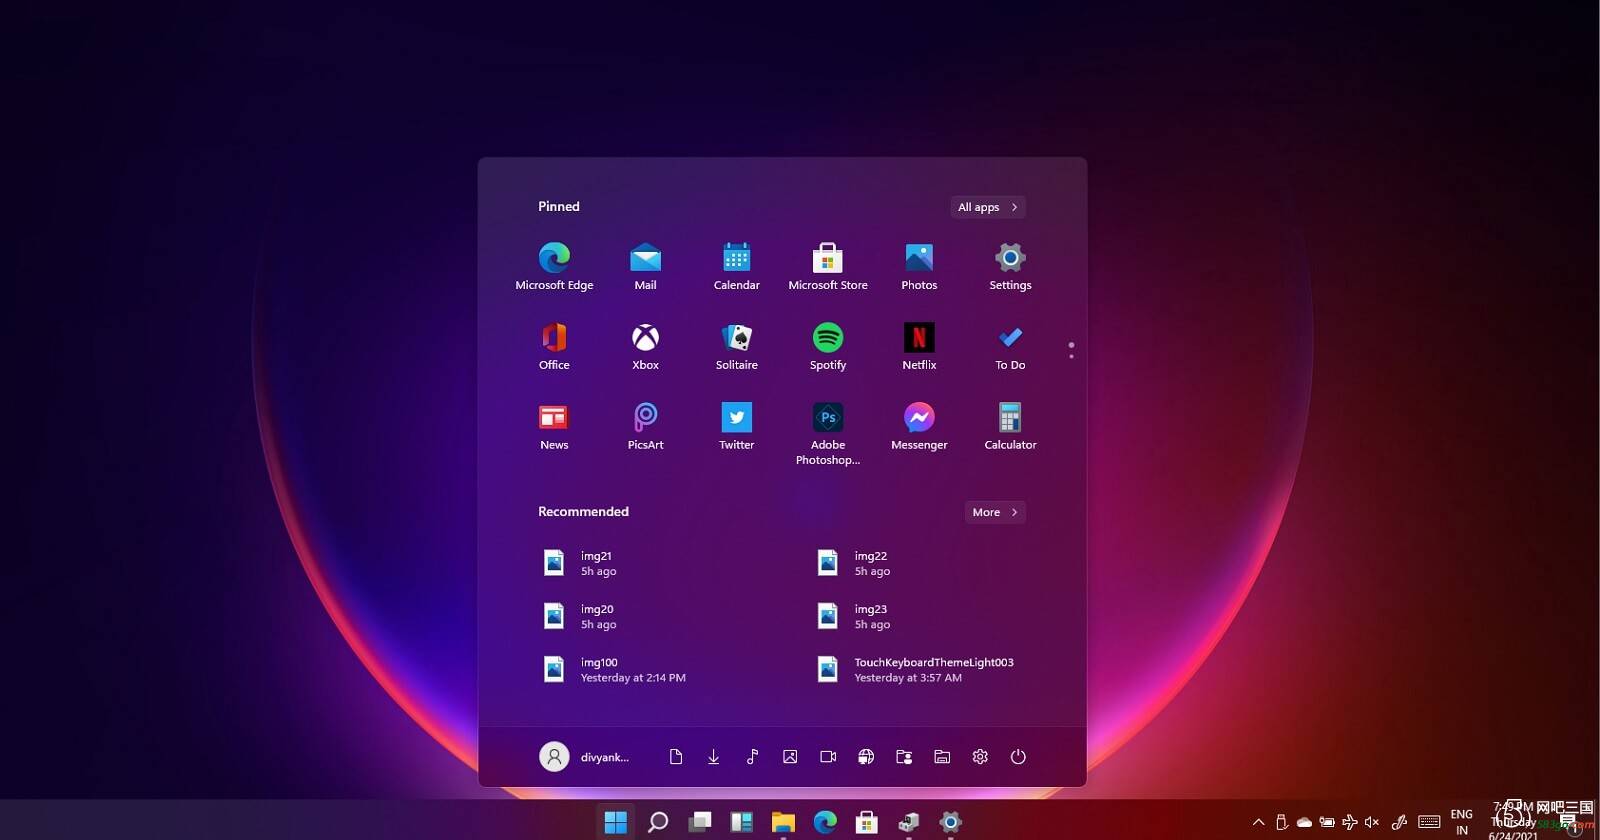Open Messenger
Viewport: 1600px width, 840px height.
coord(919,426)
